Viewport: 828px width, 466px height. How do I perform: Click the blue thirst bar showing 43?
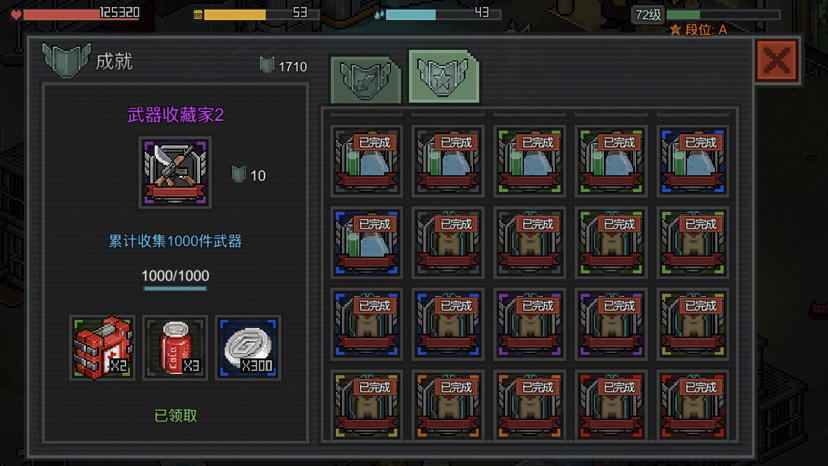[443, 14]
